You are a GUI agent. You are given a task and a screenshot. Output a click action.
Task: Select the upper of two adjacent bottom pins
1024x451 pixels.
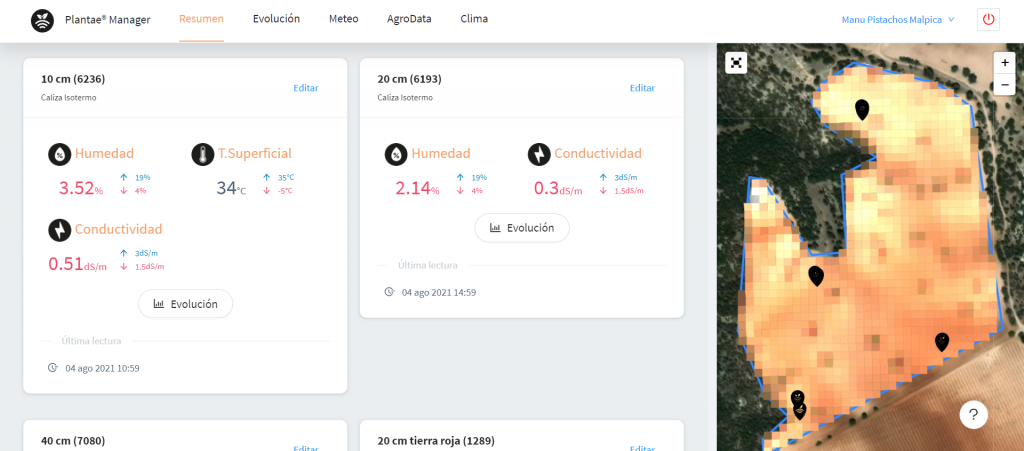coord(797,397)
